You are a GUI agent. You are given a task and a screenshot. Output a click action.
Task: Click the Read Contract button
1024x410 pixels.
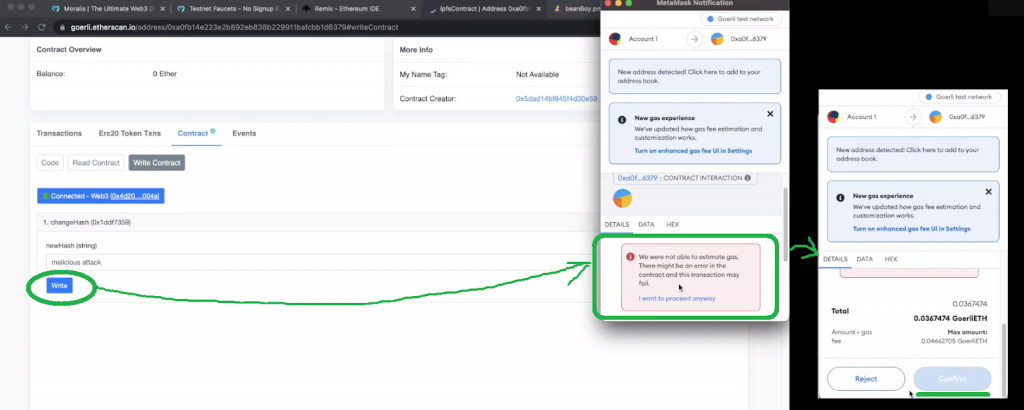96,163
